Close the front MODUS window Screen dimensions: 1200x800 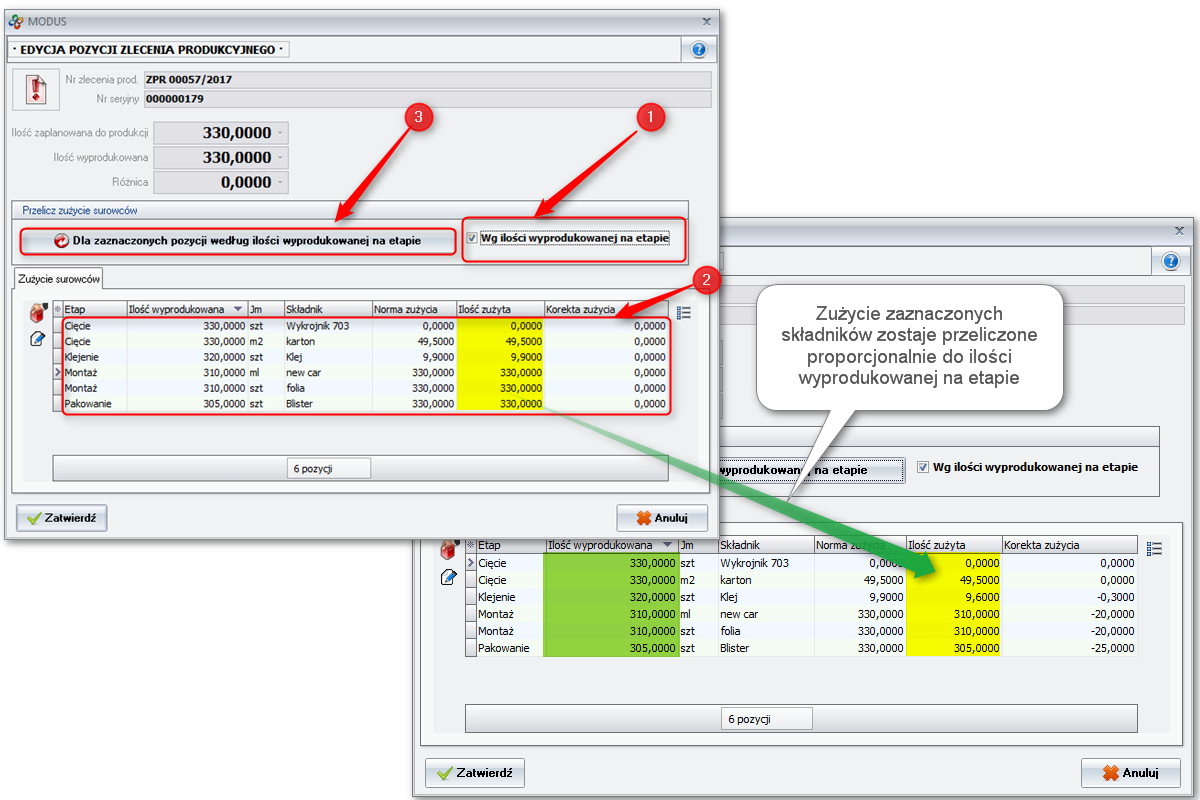point(706,21)
